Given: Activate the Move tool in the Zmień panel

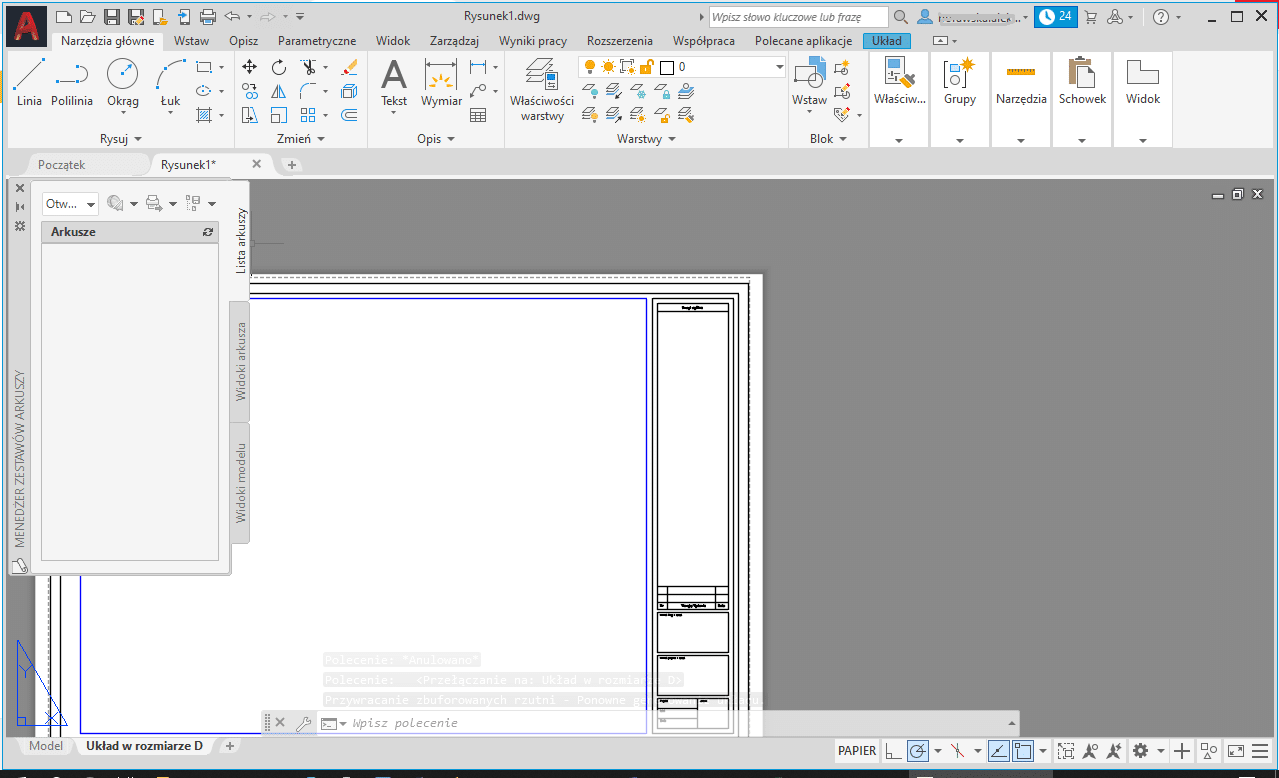Looking at the screenshot, I should point(250,67).
